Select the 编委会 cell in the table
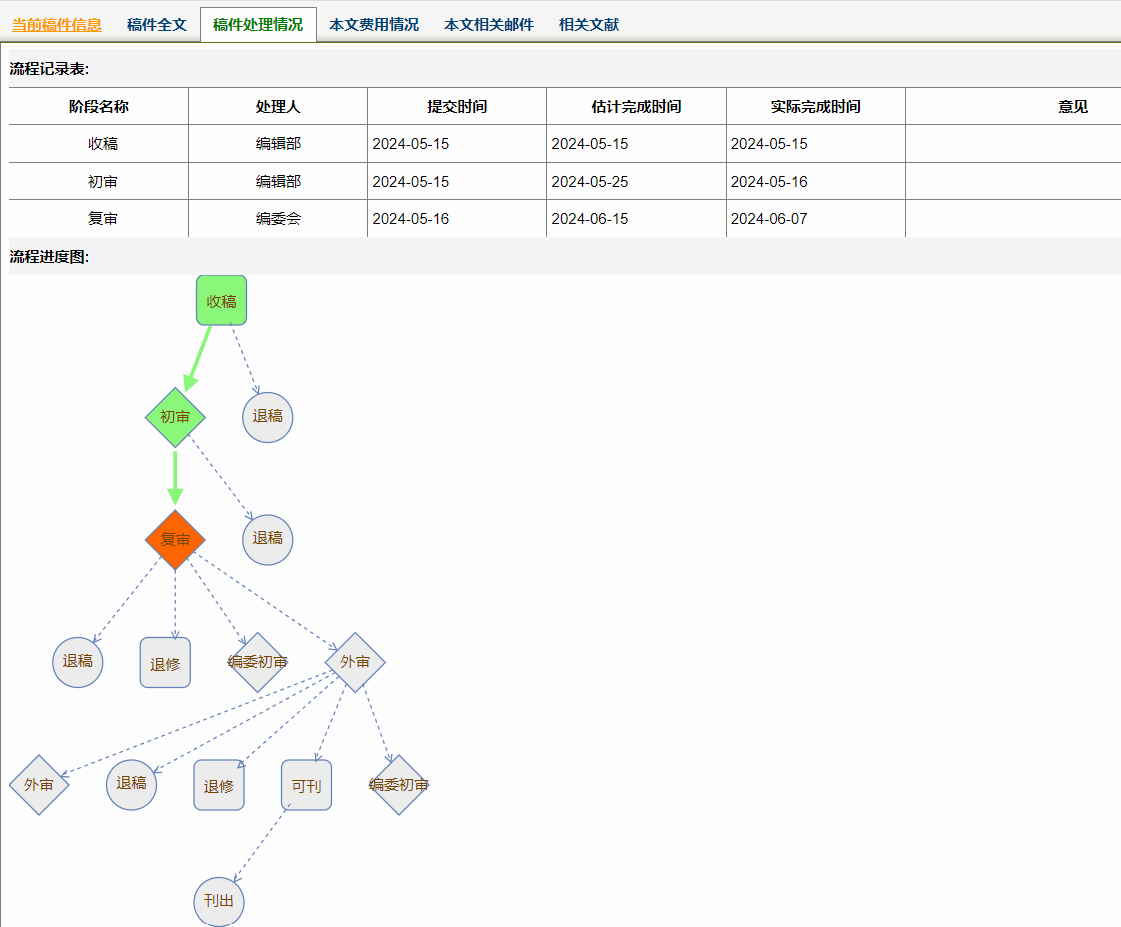Image resolution: width=1121 pixels, height=927 pixels. click(278, 219)
